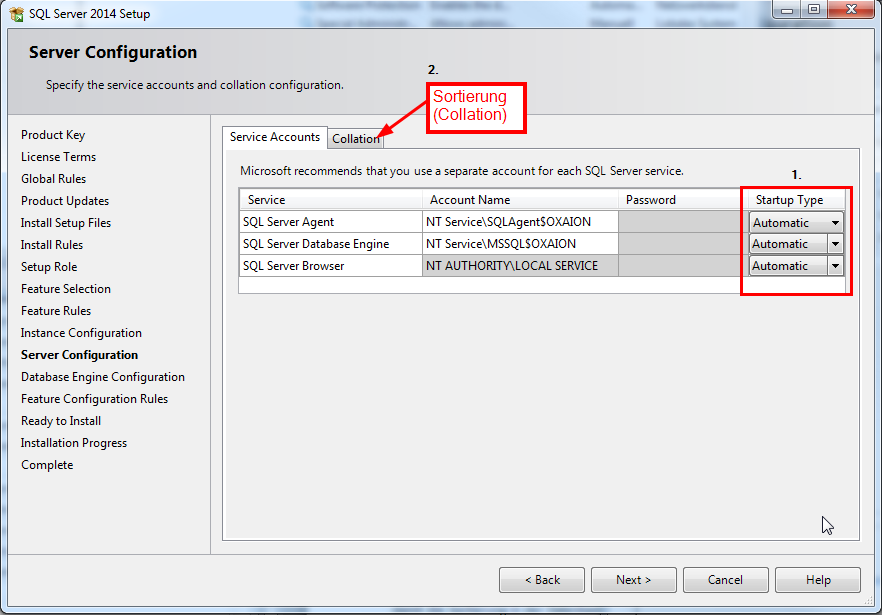The image size is (882, 615).
Task: Click the Startup Type column header
Action: (x=789, y=200)
